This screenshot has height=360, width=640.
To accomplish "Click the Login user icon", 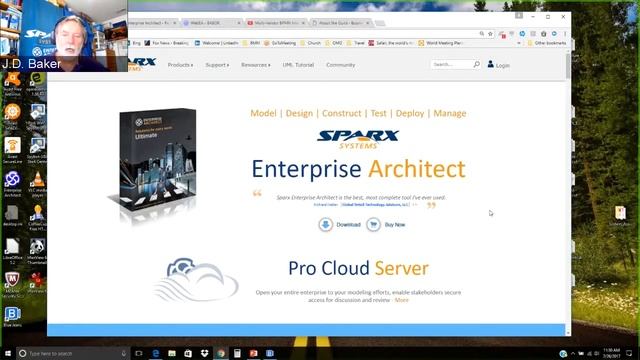I will [490, 64].
